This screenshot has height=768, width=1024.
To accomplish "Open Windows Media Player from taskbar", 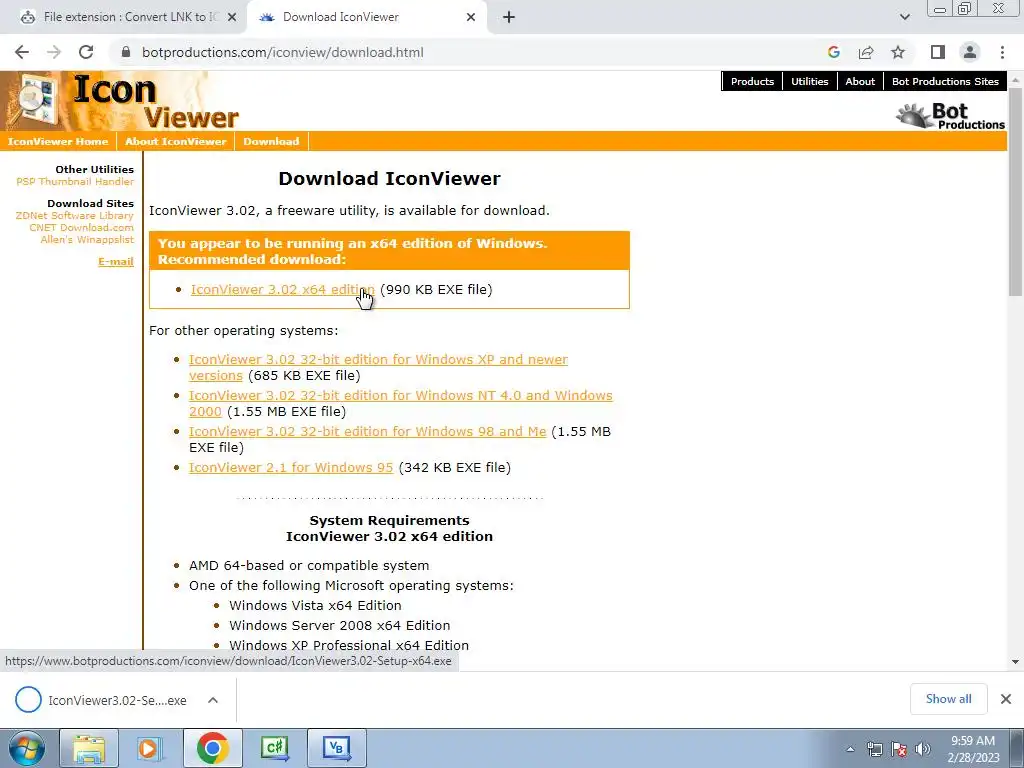I will pyautogui.click(x=149, y=748).
